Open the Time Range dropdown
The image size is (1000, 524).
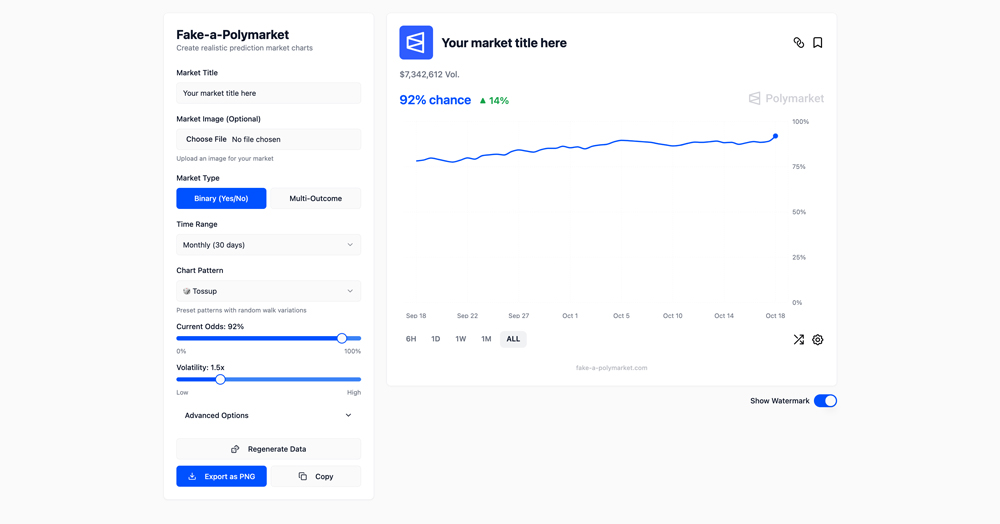pyautogui.click(x=268, y=245)
